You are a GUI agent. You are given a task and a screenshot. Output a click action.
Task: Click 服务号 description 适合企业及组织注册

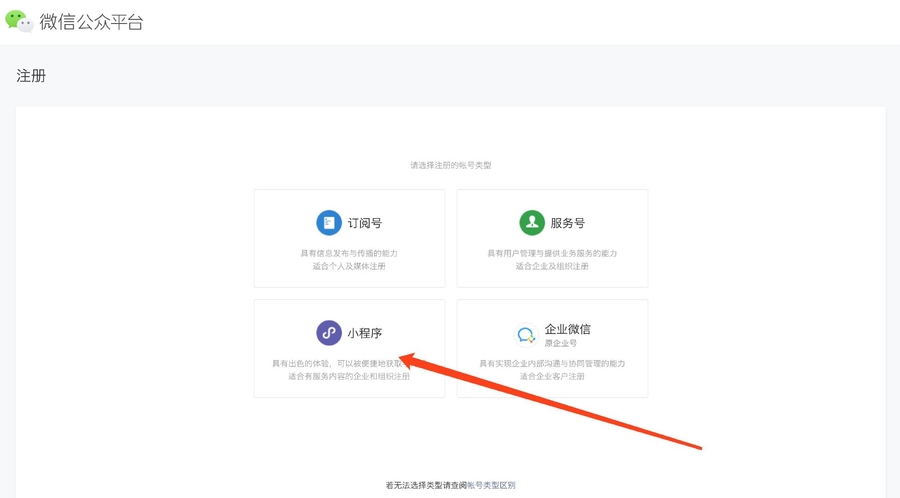point(552,266)
